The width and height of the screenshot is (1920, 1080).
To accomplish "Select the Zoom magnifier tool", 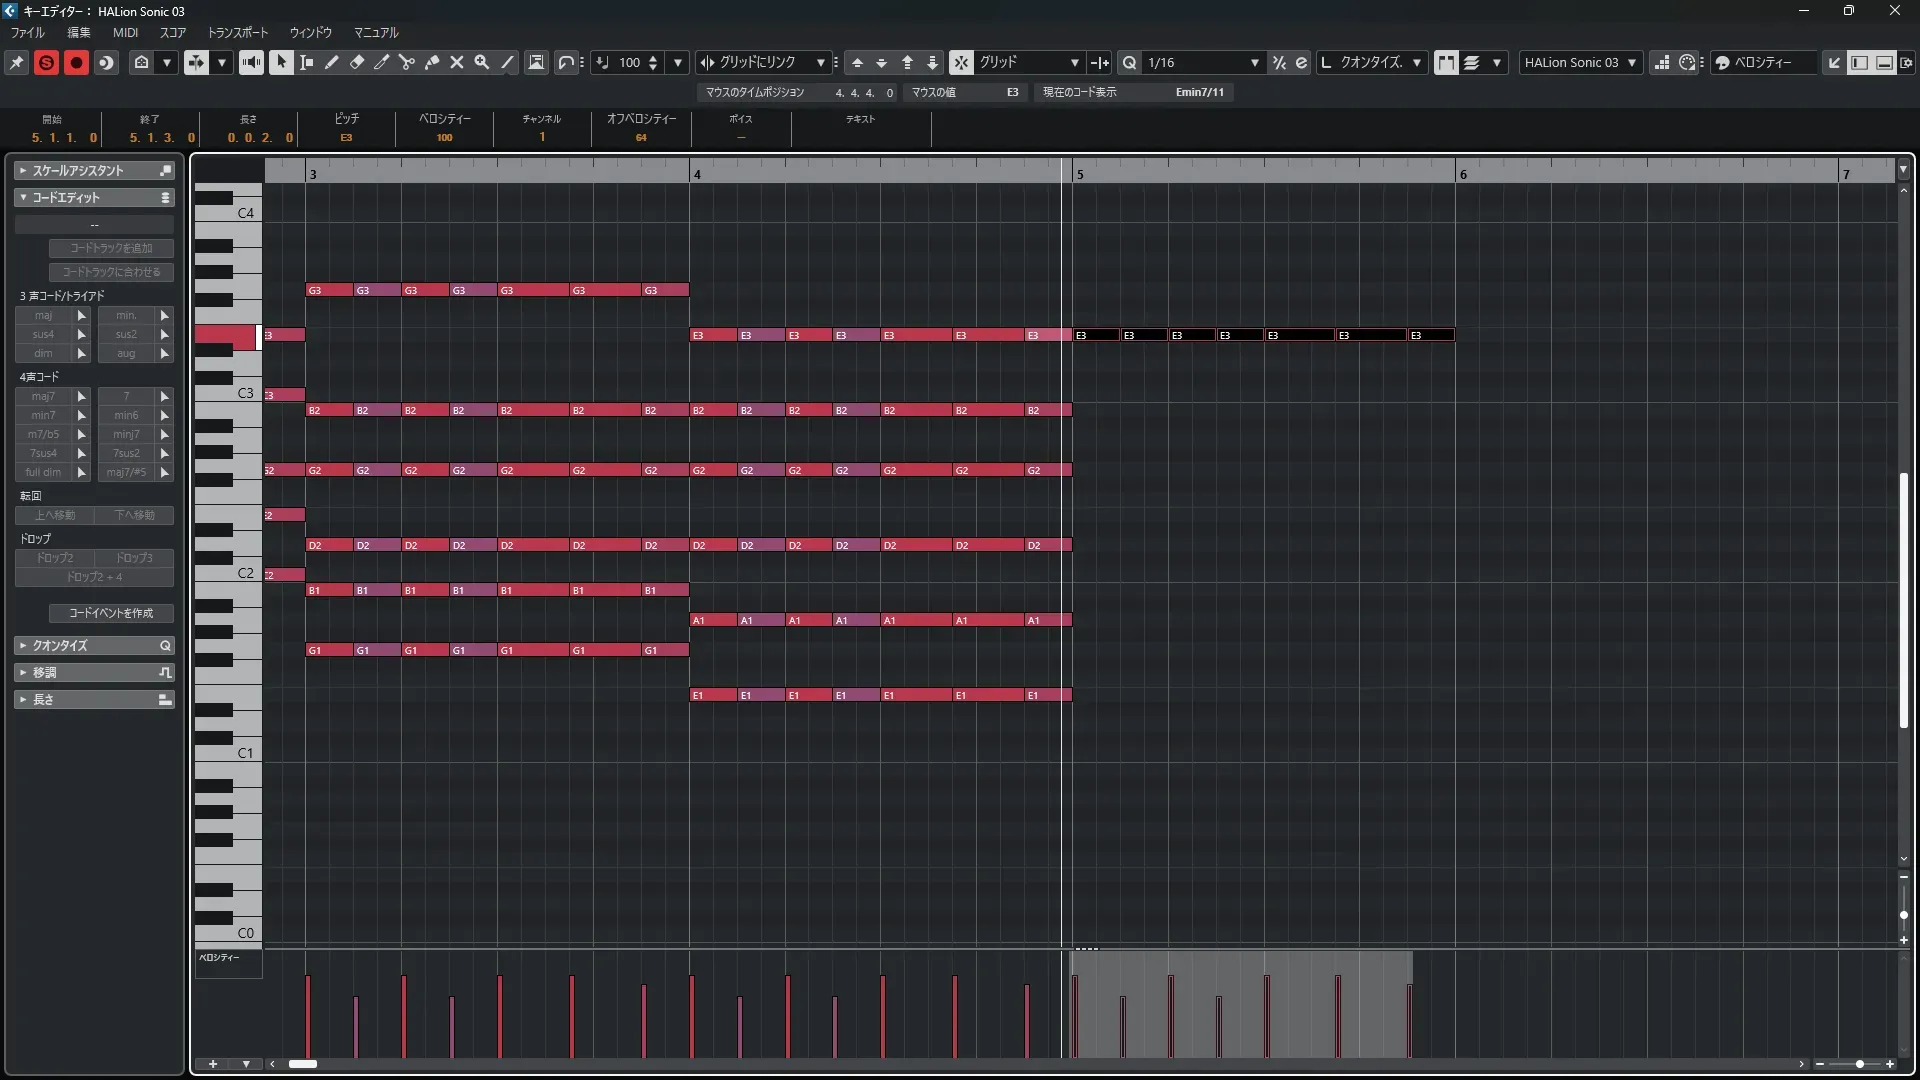I will coord(481,62).
